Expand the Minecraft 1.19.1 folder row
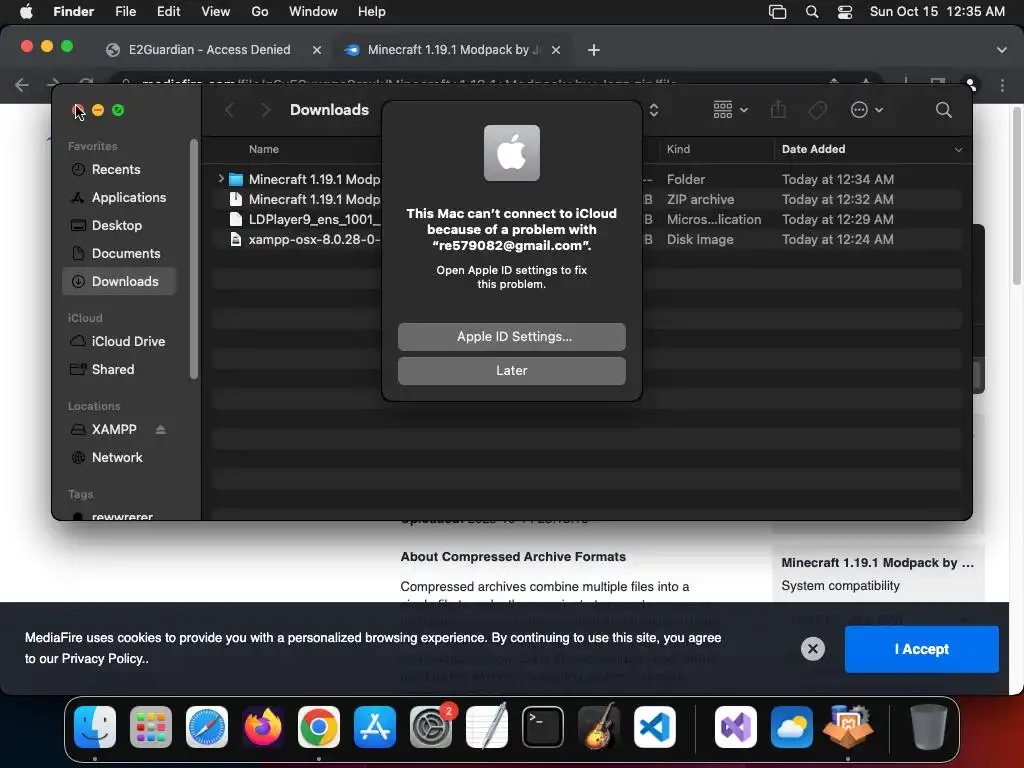Image resolution: width=1024 pixels, height=768 pixels. (221, 178)
